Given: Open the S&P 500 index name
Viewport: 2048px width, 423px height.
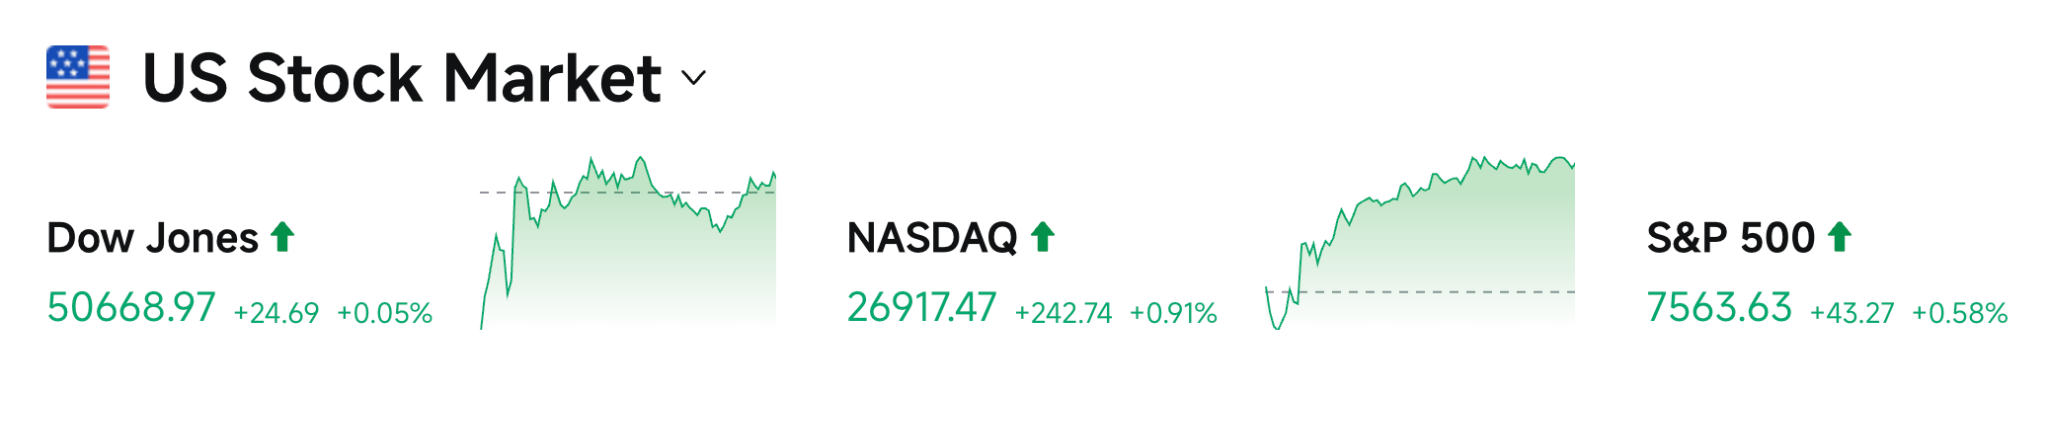Looking at the screenshot, I should [x=1731, y=238].
